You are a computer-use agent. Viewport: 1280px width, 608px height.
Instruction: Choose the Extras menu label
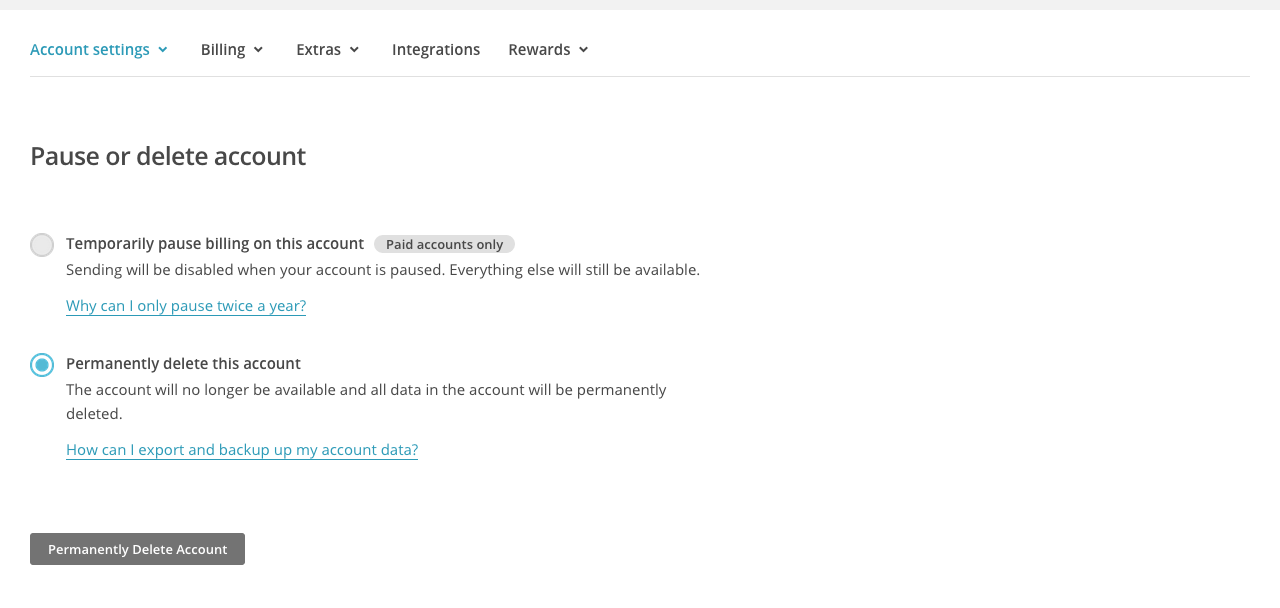[x=319, y=49]
